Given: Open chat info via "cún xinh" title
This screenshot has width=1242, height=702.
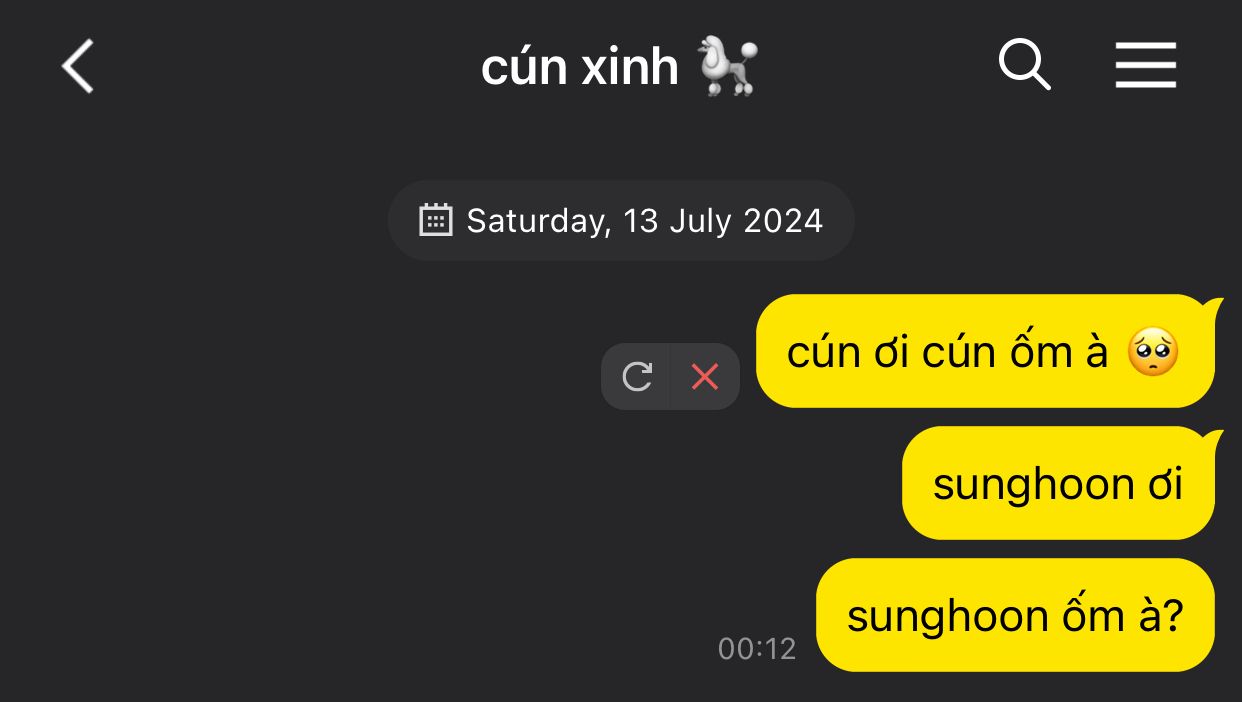Looking at the screenshot, I should click(579, 67).
